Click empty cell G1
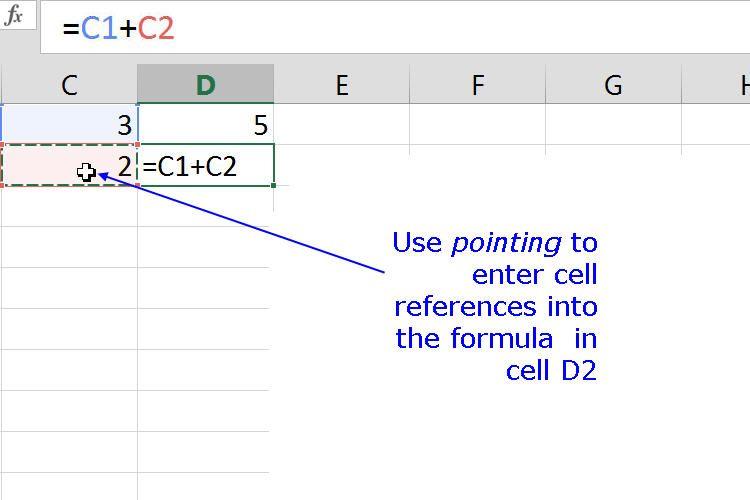Screen dimensions: 750x500 point(613,124)
